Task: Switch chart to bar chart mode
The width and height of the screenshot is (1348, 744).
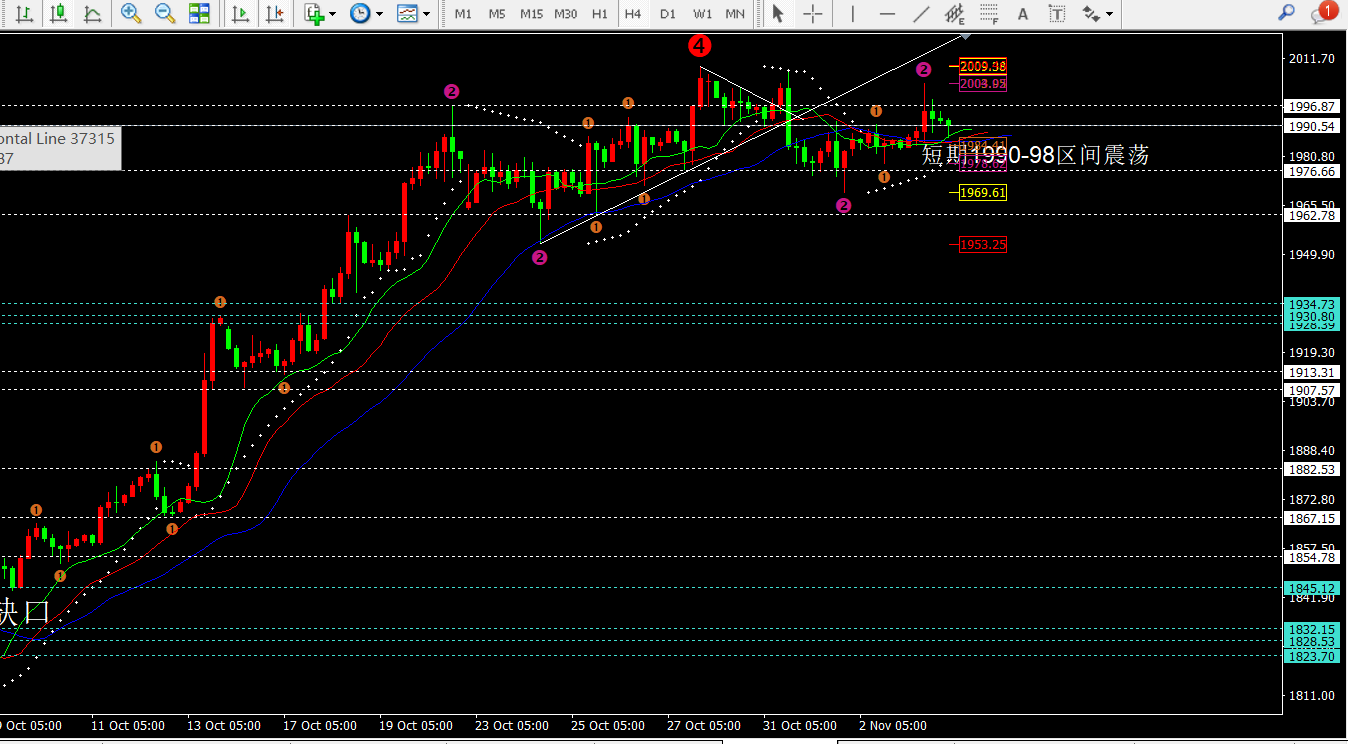Action: [25, 14]
